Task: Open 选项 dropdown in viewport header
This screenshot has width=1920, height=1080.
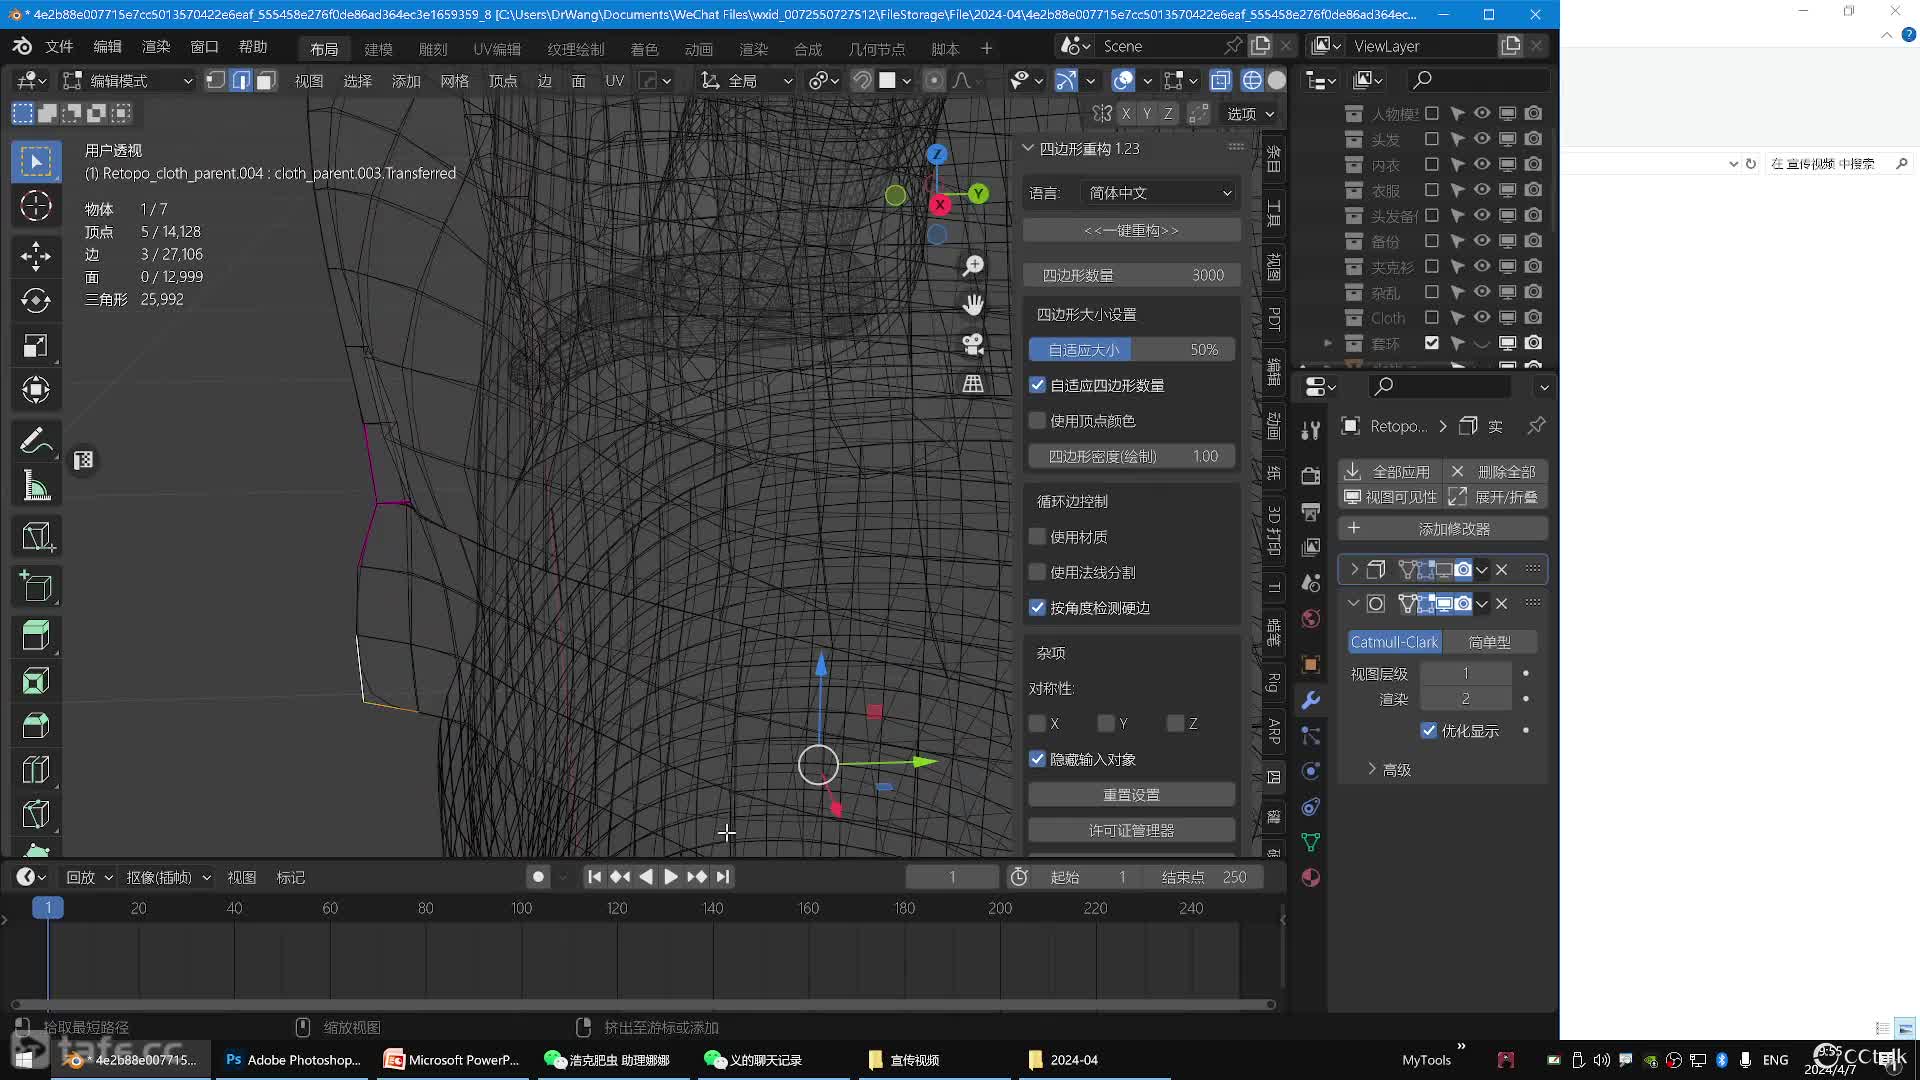Action: pyautogui.click(x=1250, y=114)
